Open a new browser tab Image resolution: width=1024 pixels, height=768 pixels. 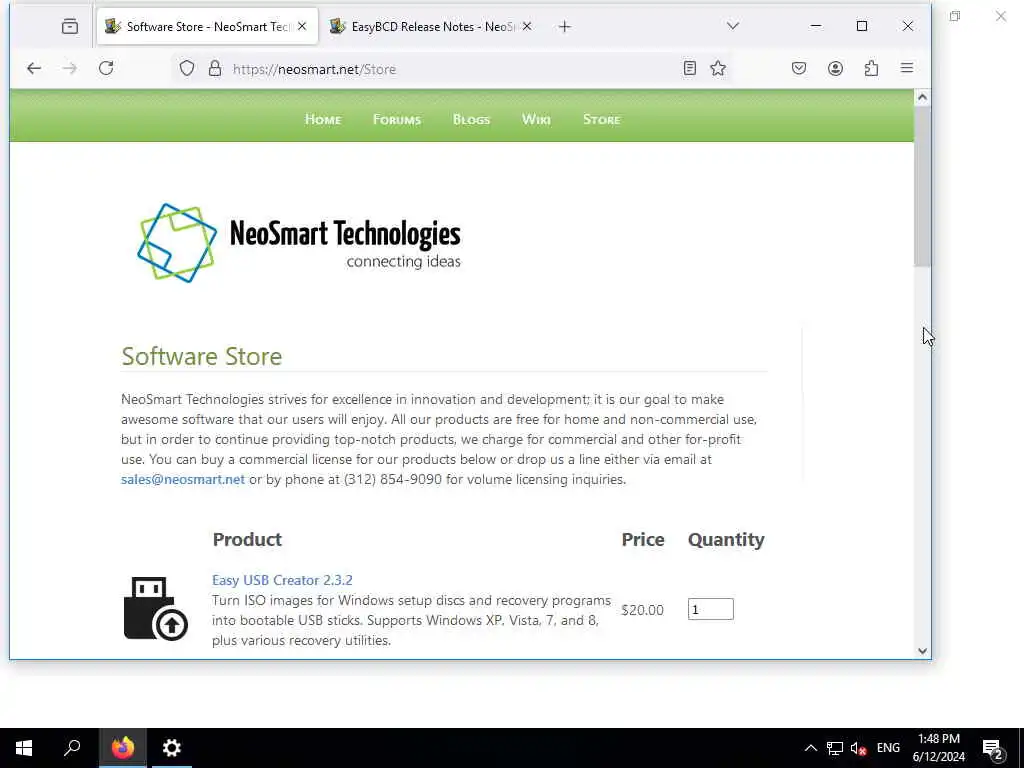[565, 27]
